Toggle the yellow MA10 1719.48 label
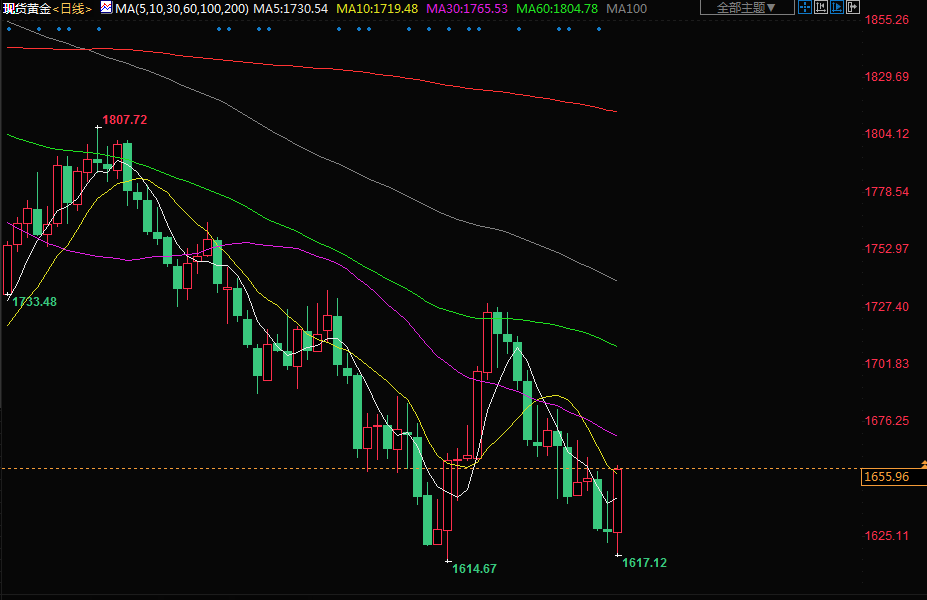The height and width of the screenshot is (600, 927). pyautogui.click(x=377, y=8)
